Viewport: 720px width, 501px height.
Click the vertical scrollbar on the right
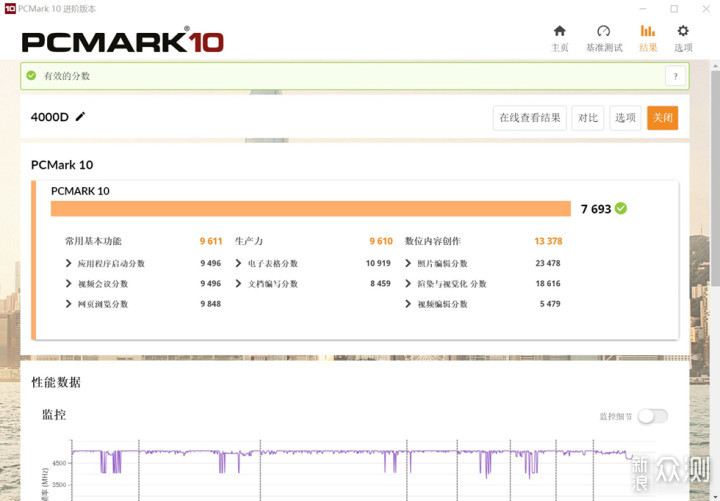click(x=715, y=177)
